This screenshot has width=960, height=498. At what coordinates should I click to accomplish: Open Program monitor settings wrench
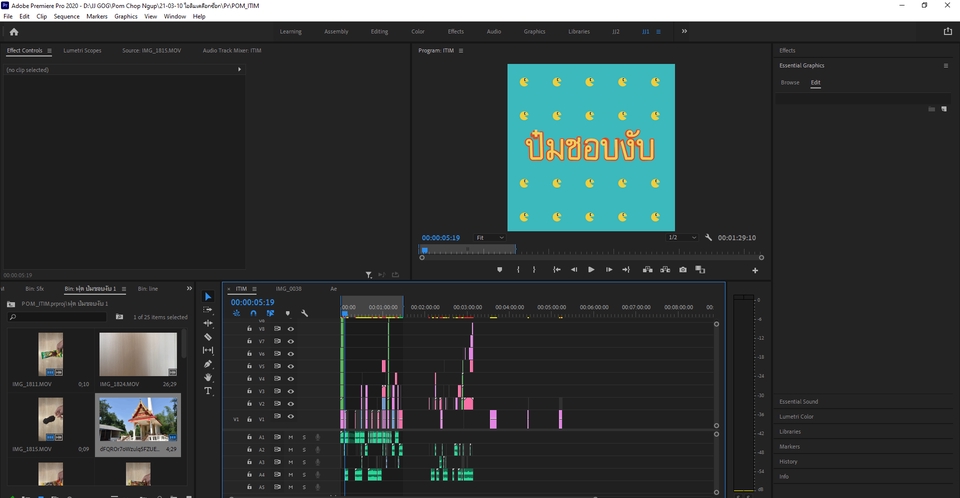[x=708, y=238]
